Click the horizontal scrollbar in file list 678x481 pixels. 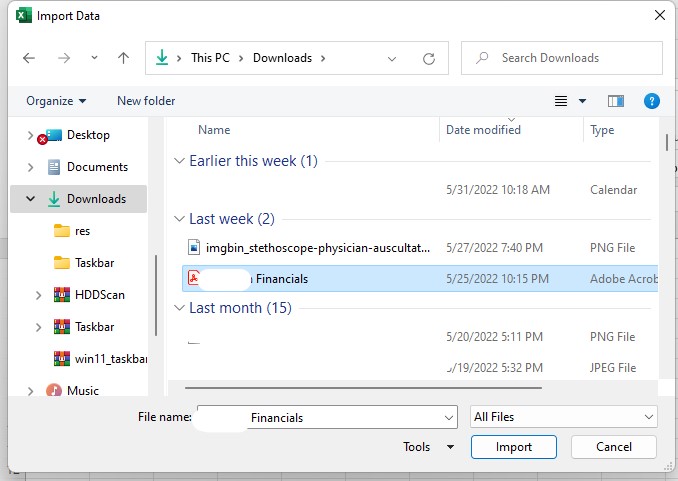pos(363,388)
